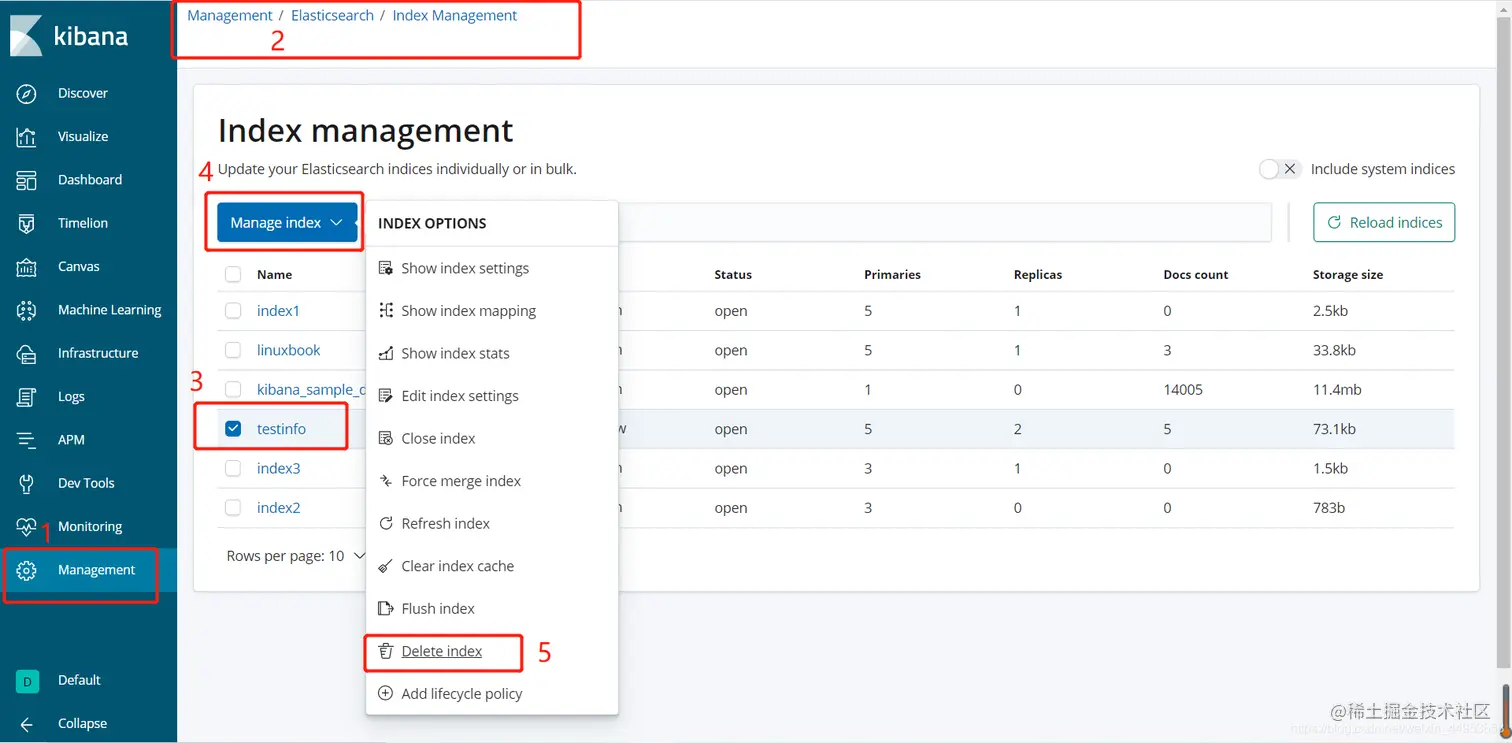Click the Management gear icon
The width and height of the screenshot is (1512, 743).
pos(27,570)
